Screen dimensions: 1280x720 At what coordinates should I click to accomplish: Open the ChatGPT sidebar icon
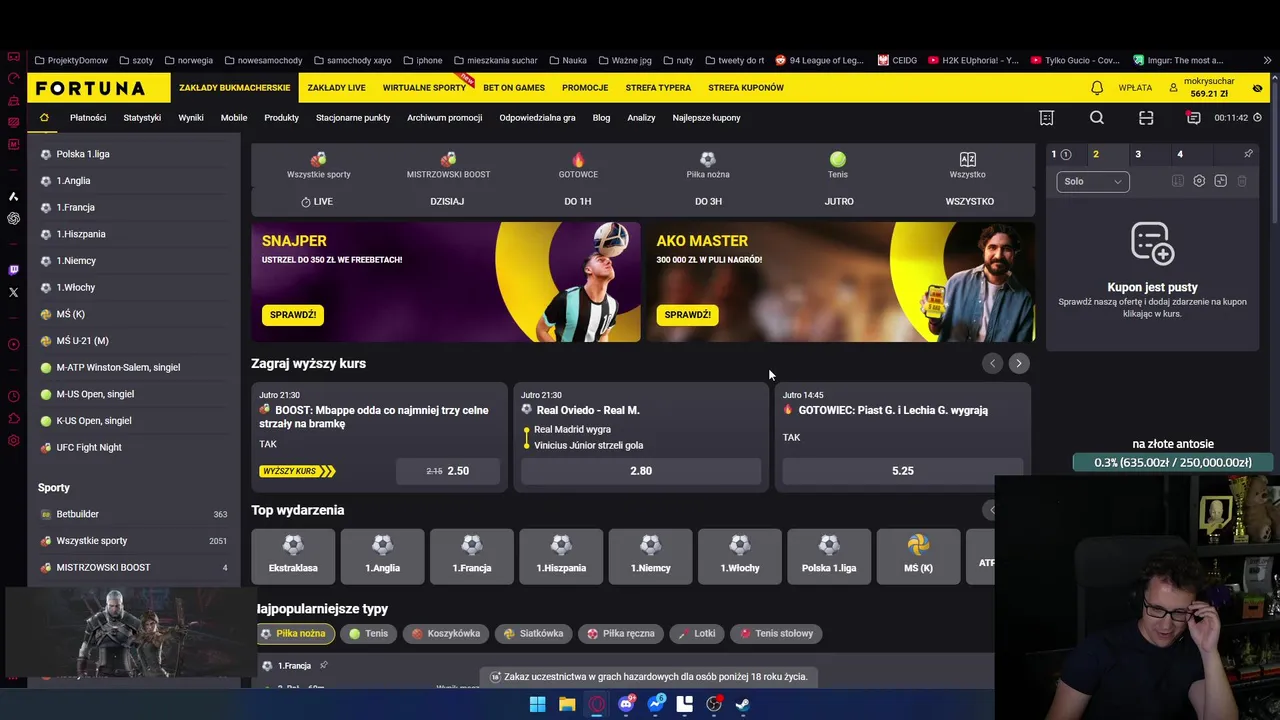pyautogui.click(x=13, y=218)
